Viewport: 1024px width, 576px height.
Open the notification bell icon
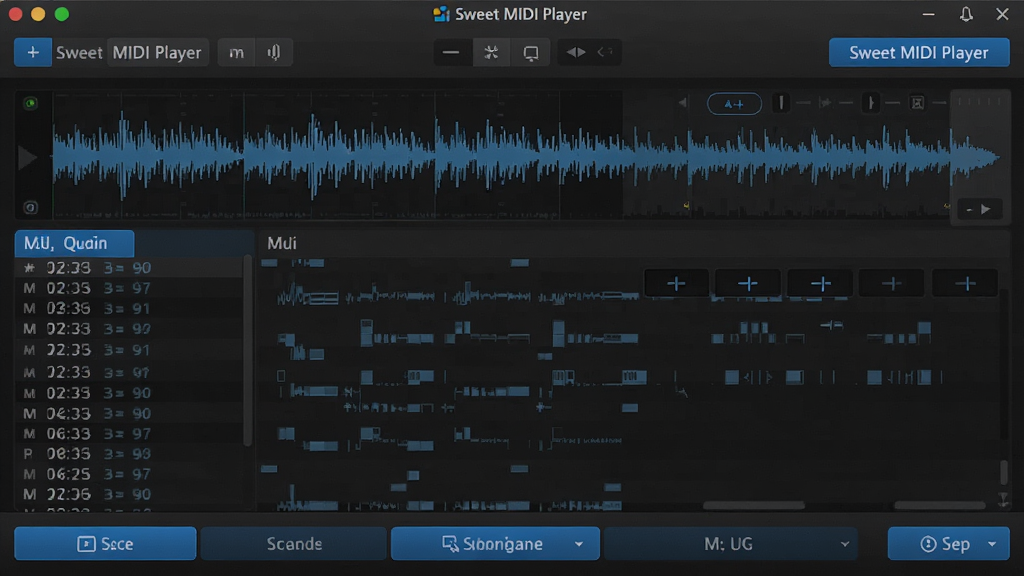coord(967,14)
